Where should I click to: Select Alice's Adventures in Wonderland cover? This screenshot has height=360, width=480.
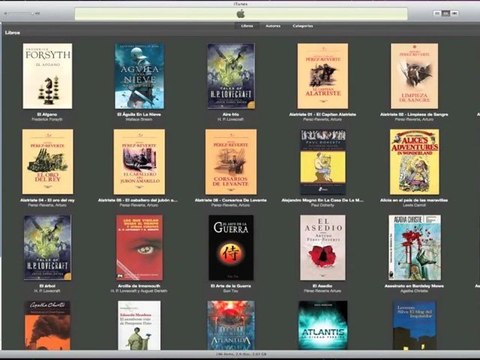point(414,162)
